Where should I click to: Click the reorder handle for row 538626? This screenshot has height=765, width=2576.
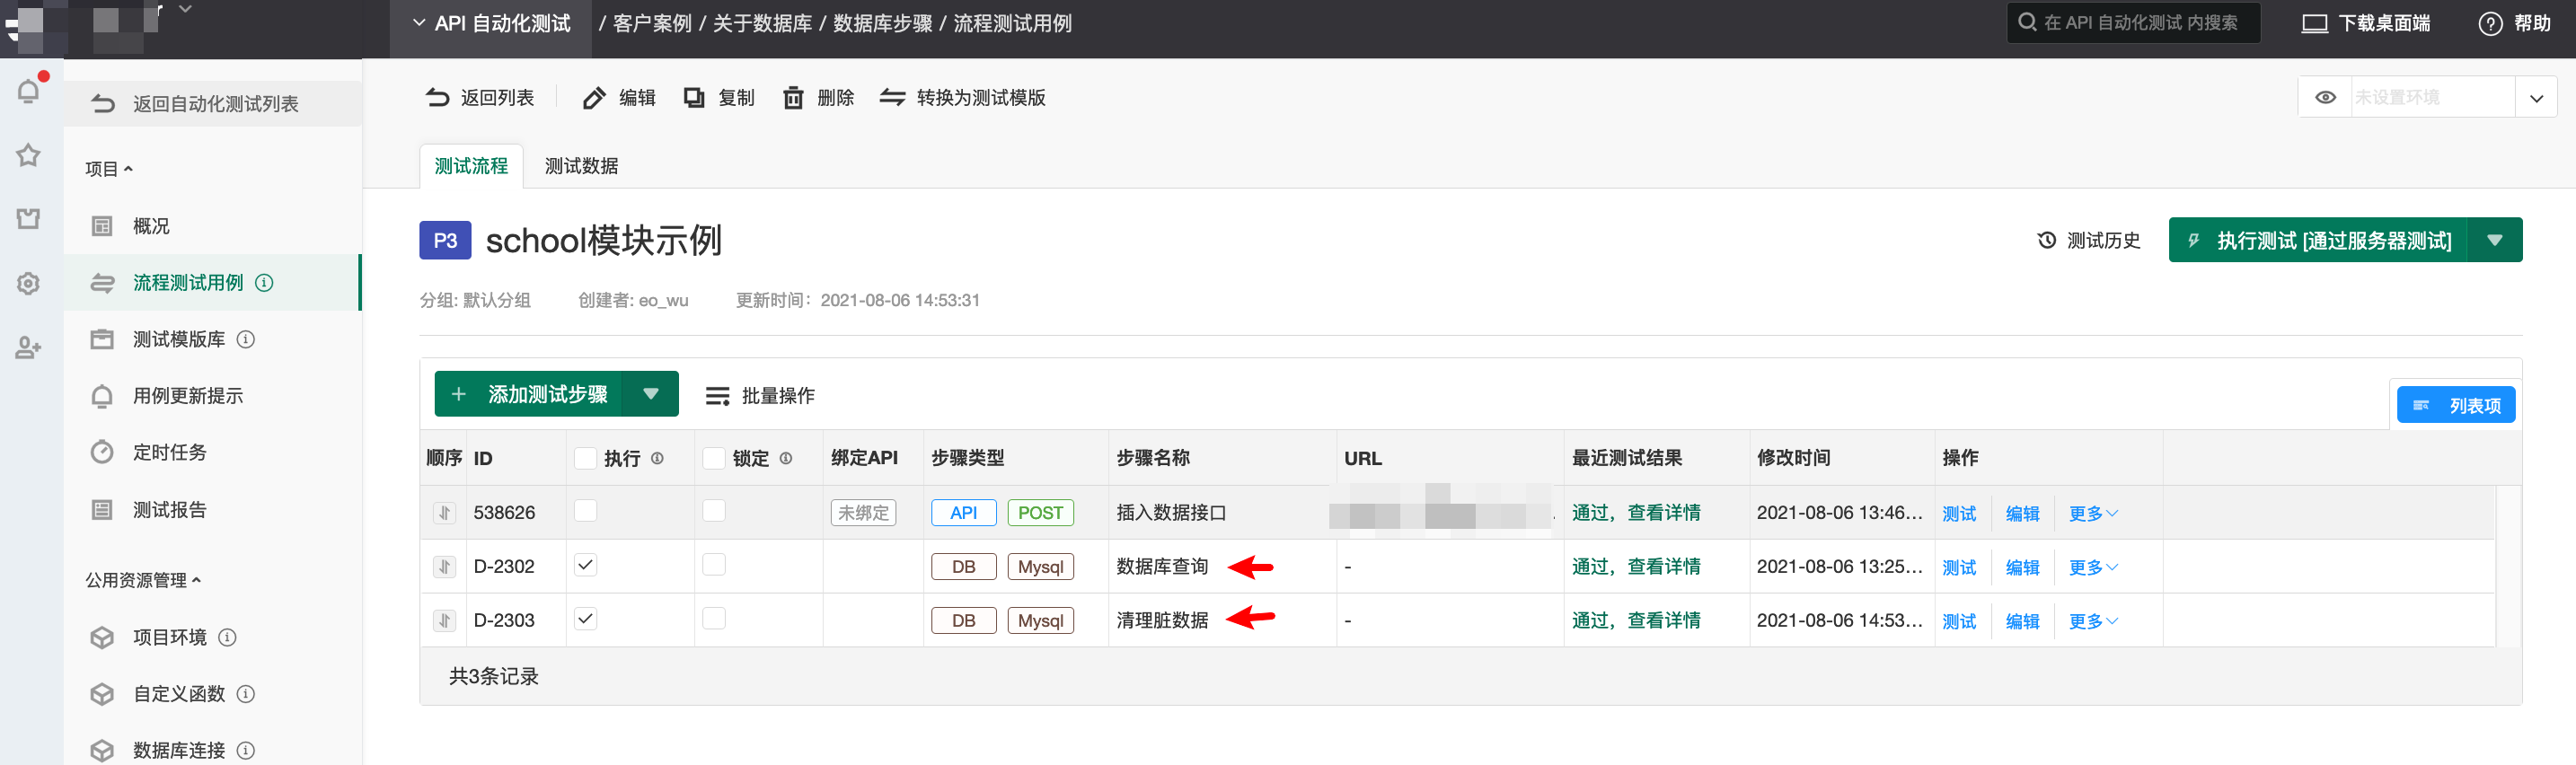tap(444, 513)
